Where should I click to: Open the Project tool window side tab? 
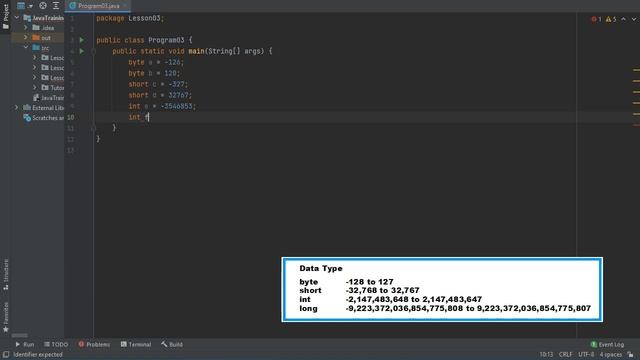tap(5, 16)
